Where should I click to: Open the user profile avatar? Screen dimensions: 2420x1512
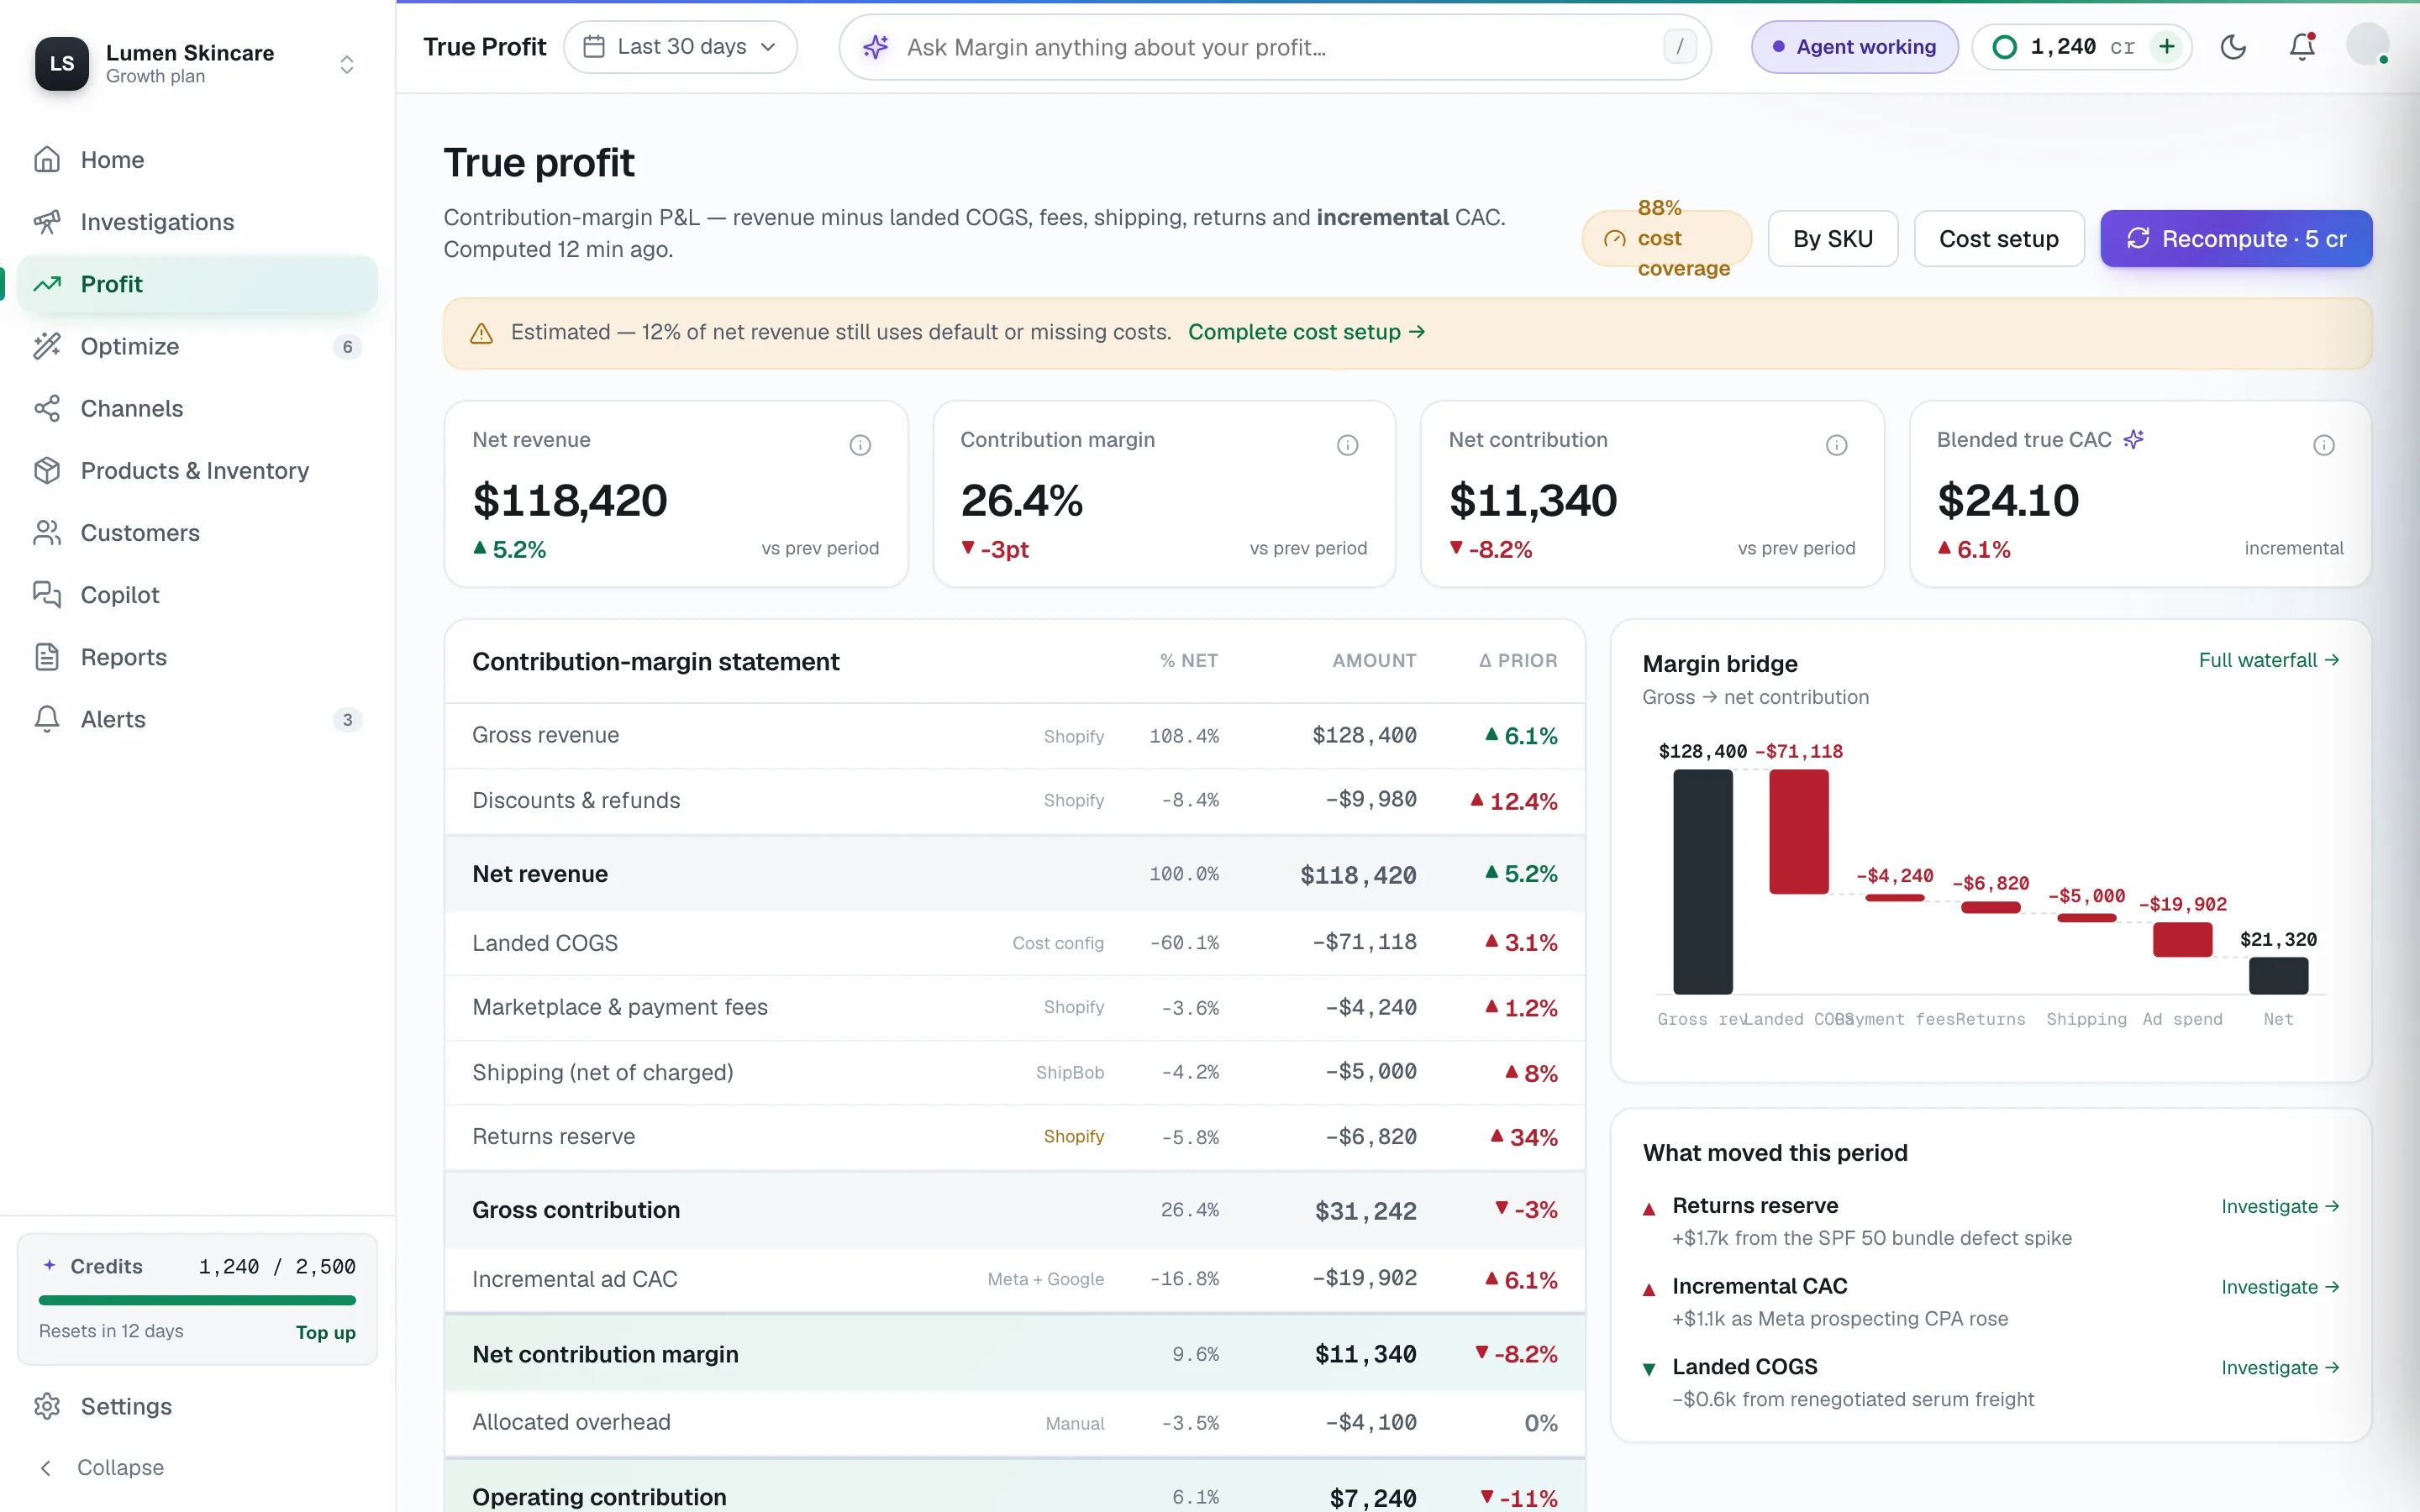2368,45
